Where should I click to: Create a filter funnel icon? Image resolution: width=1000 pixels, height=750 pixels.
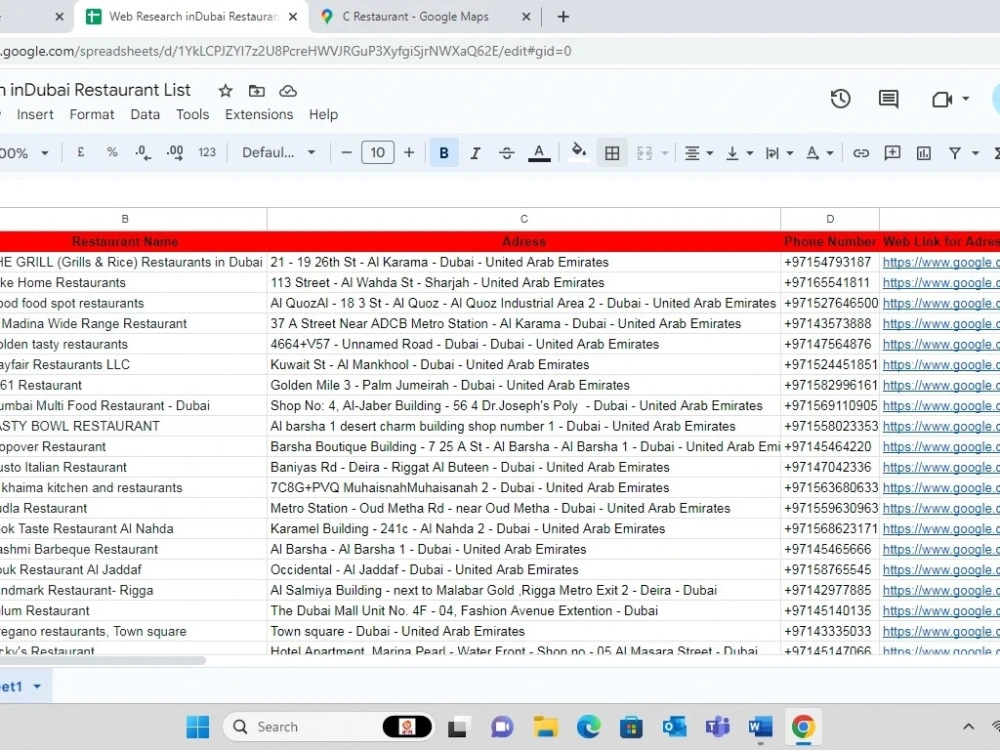(955, 153)
